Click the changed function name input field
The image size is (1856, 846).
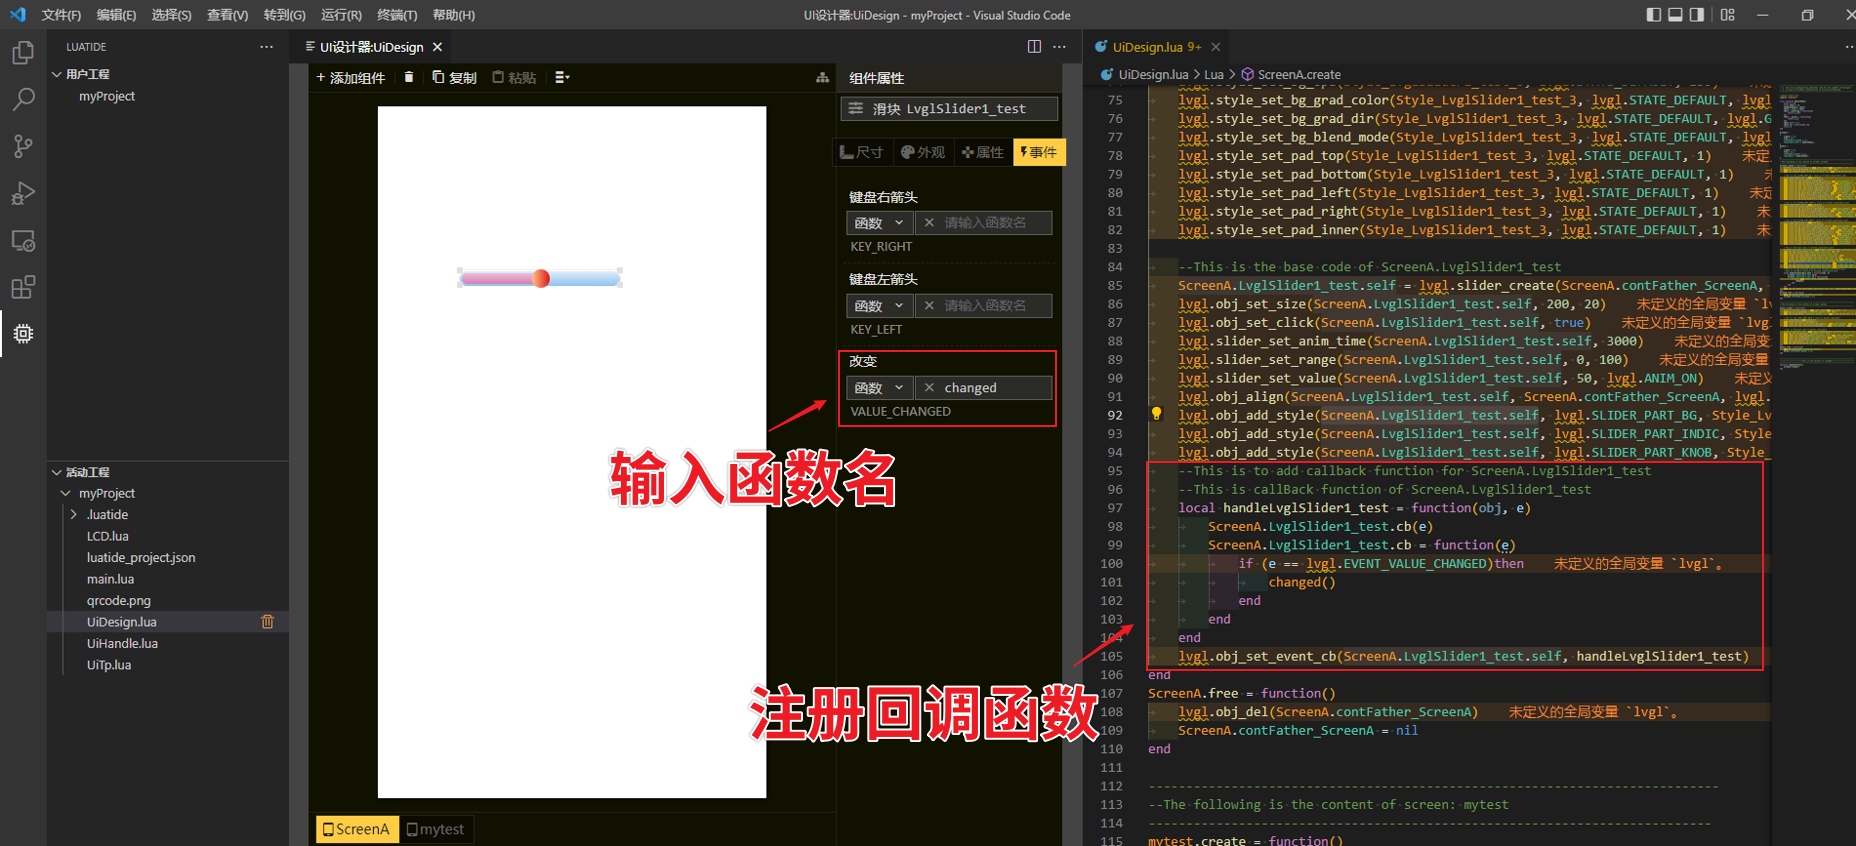tap(983, 388)
